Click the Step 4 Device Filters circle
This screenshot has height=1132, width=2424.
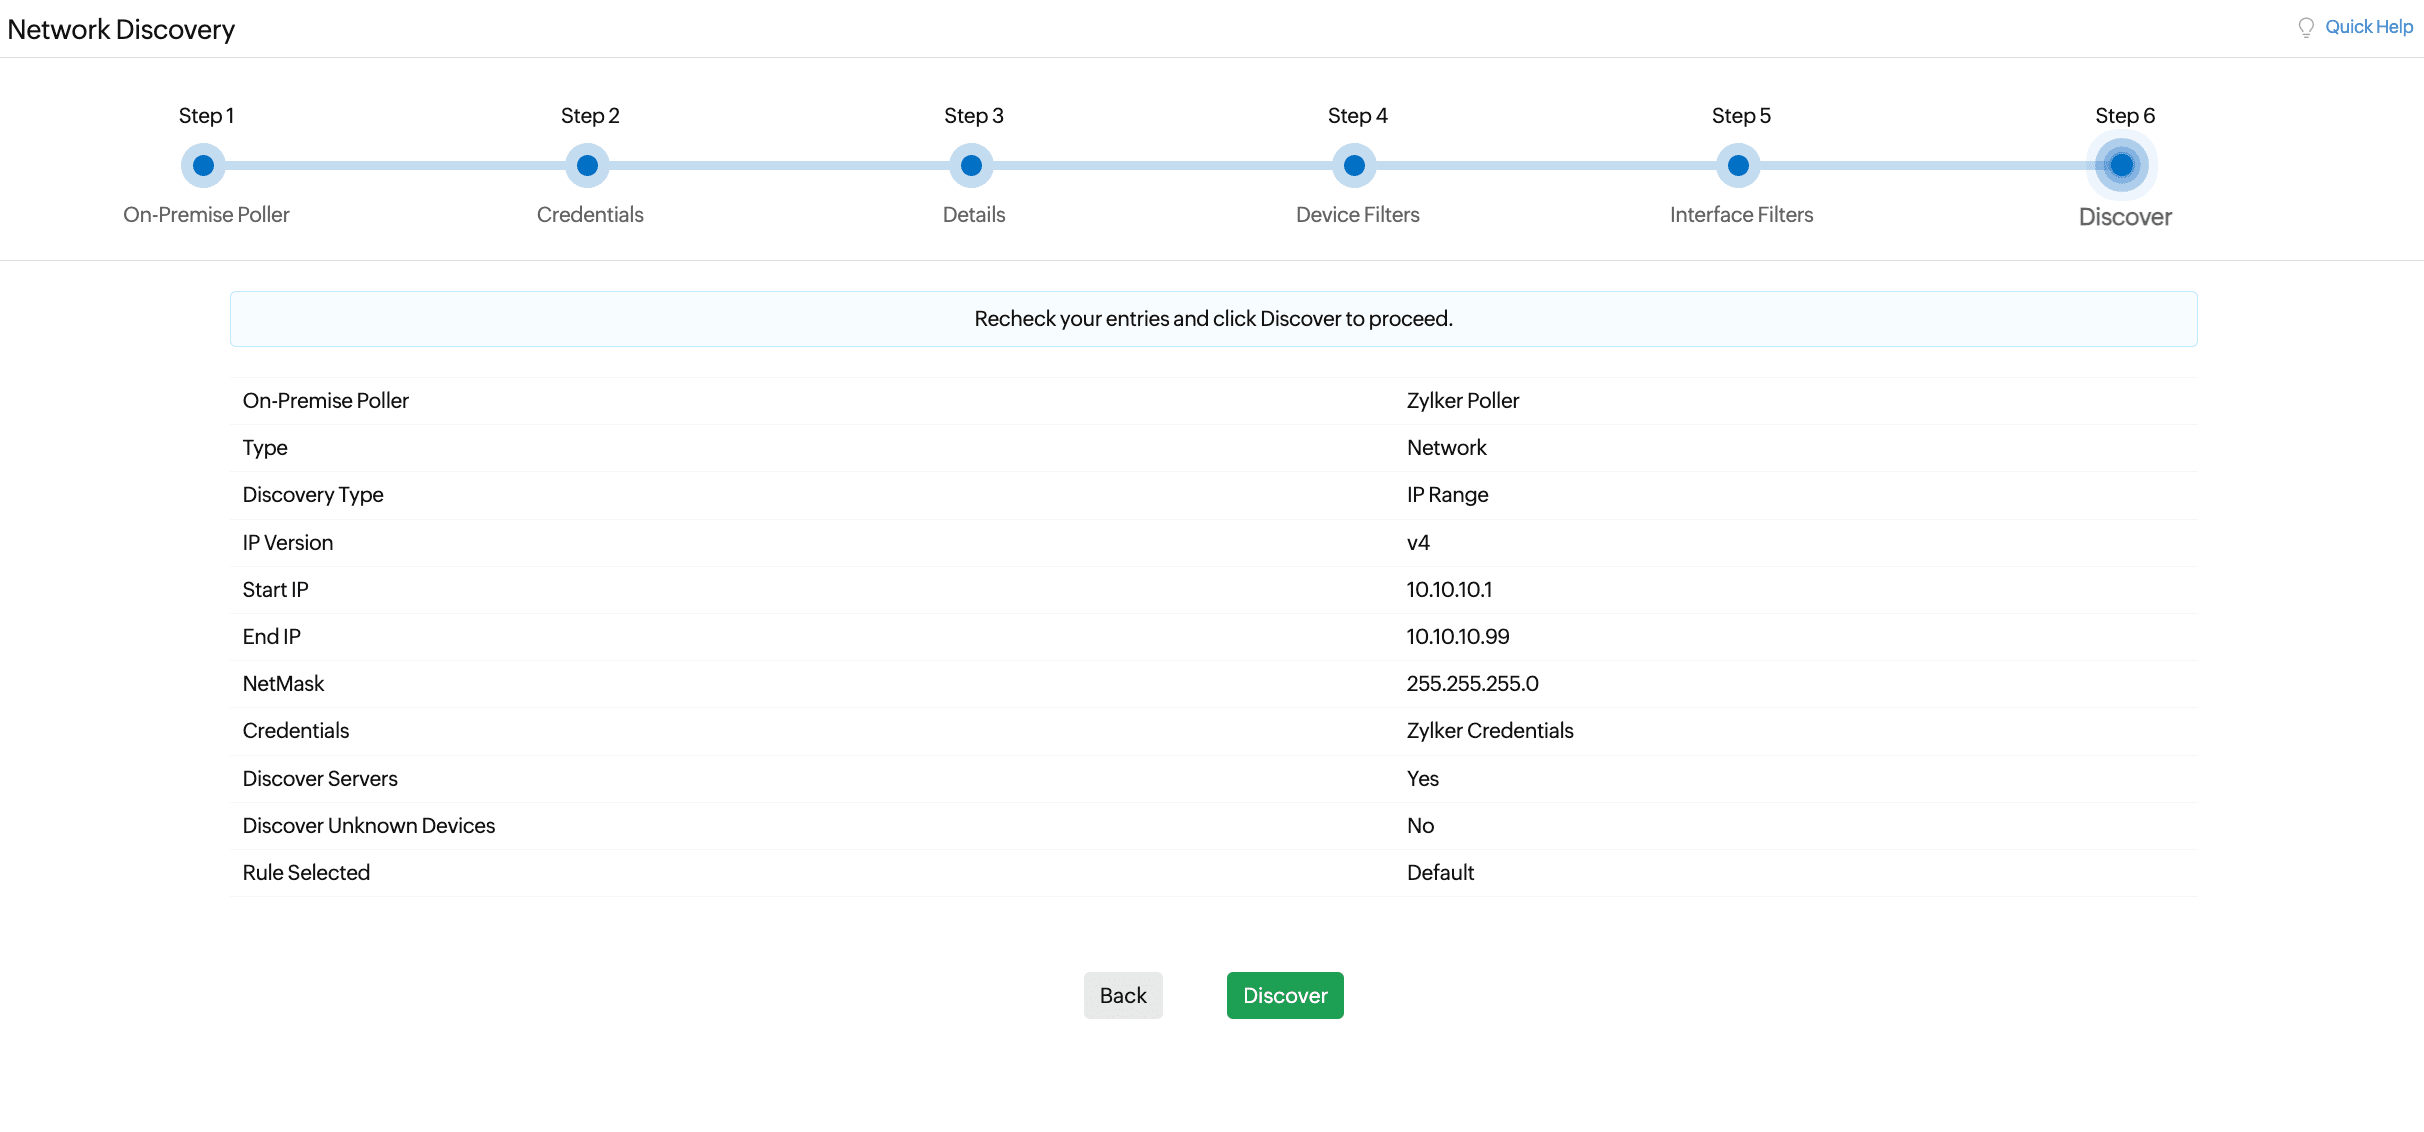[1354, 165]
